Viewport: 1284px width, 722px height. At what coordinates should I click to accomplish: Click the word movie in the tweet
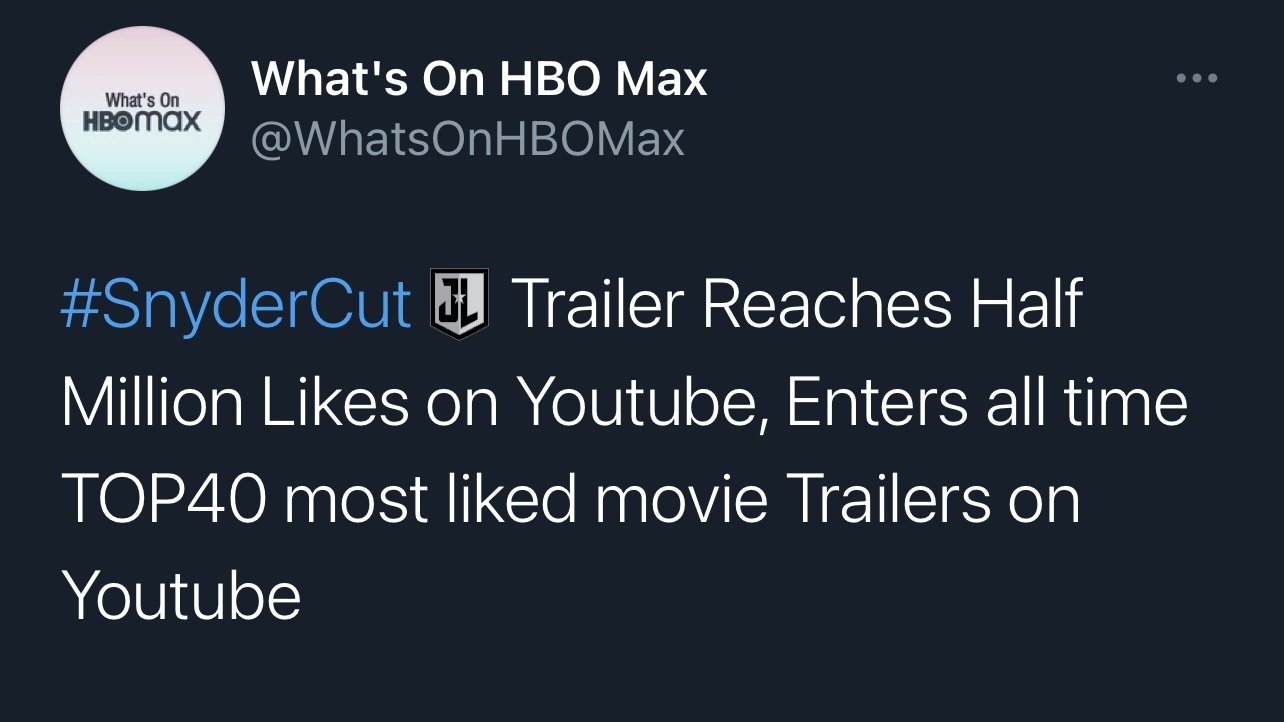click(x=682, y=500)
